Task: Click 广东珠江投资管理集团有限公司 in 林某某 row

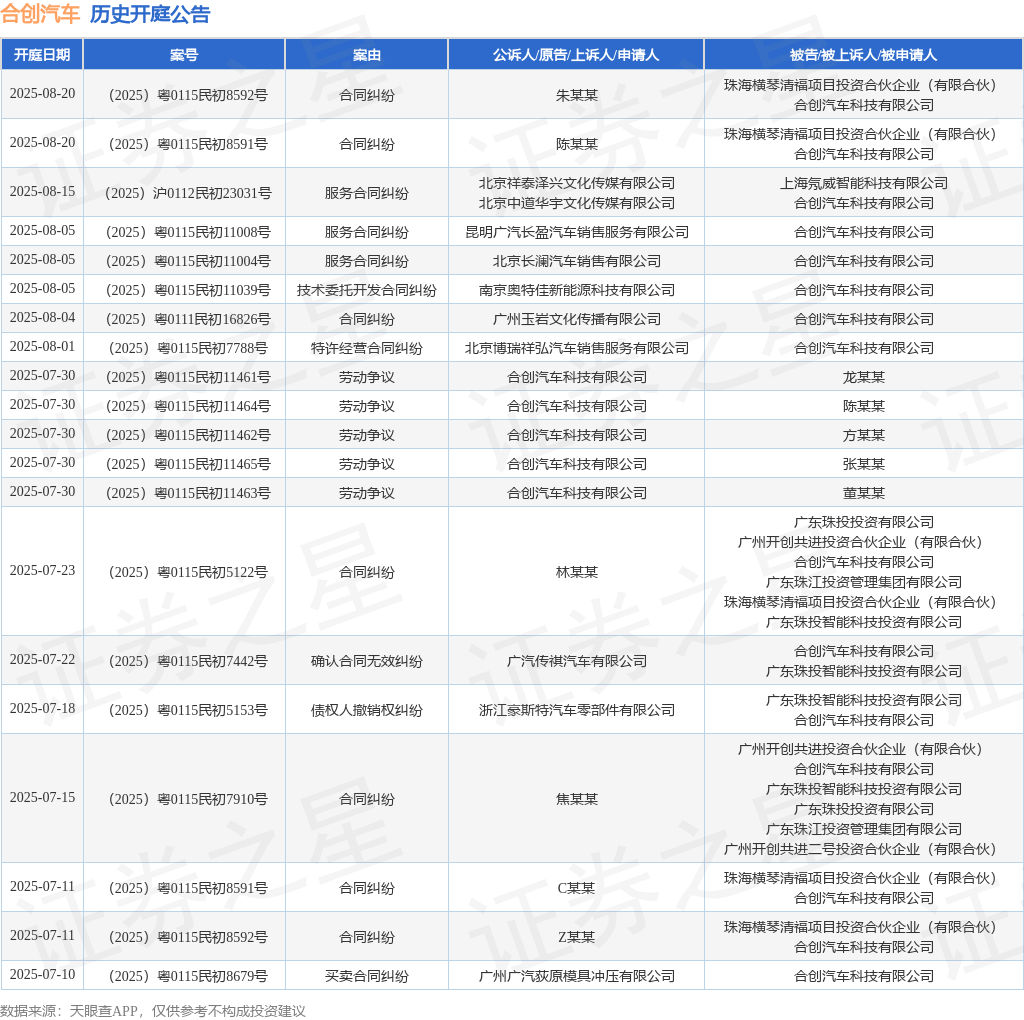Action: coord(864,582)
